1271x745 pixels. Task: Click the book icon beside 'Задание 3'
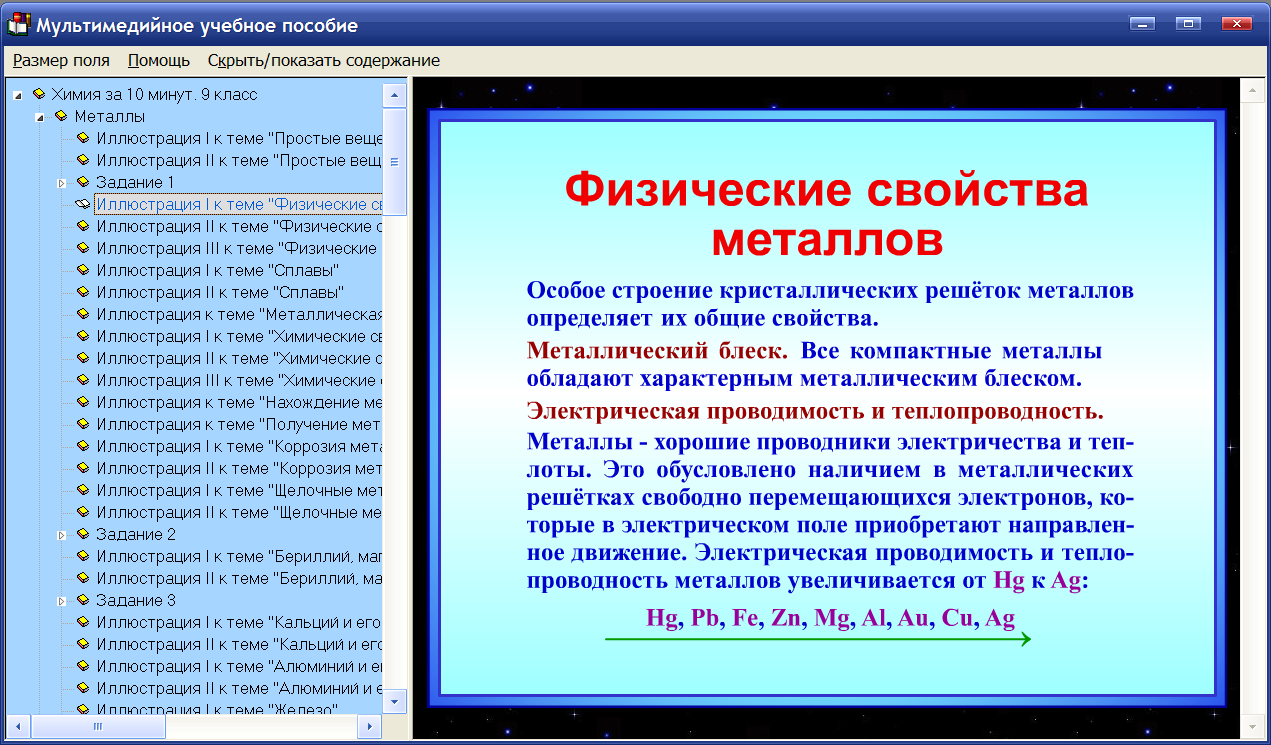coord(82,601)
